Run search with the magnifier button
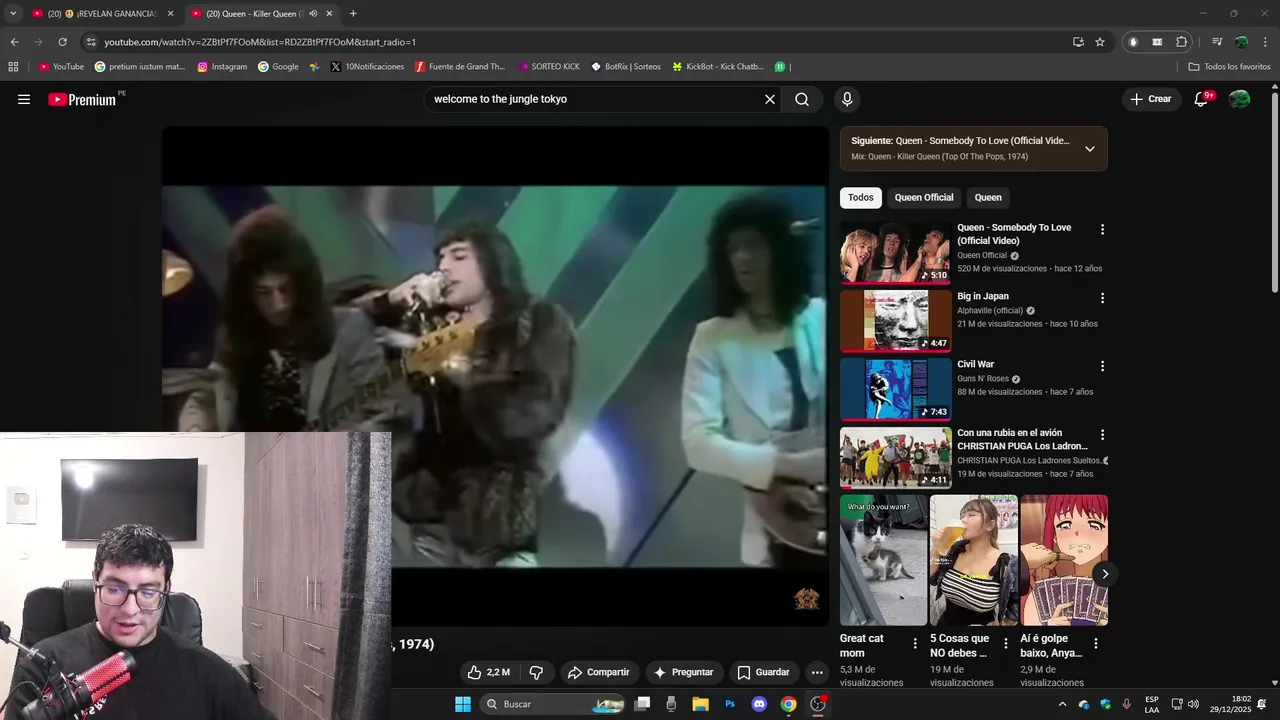Image resolution: width=1280 pixels, height=720 pixels. [802, 99]
